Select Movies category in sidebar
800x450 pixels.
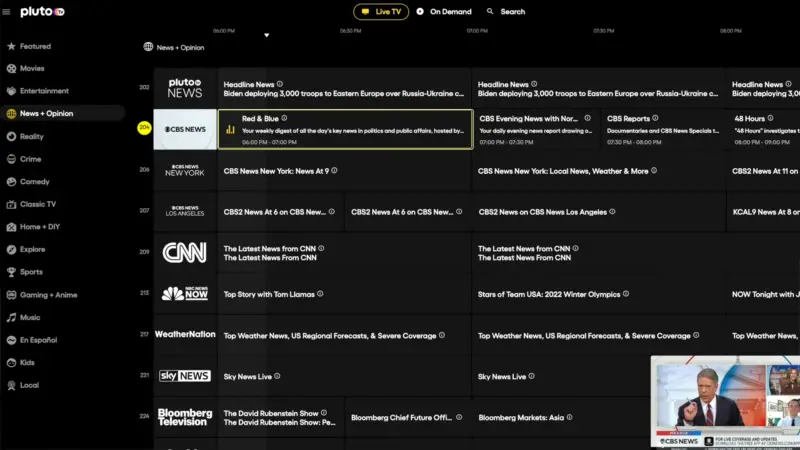point(32,69)
